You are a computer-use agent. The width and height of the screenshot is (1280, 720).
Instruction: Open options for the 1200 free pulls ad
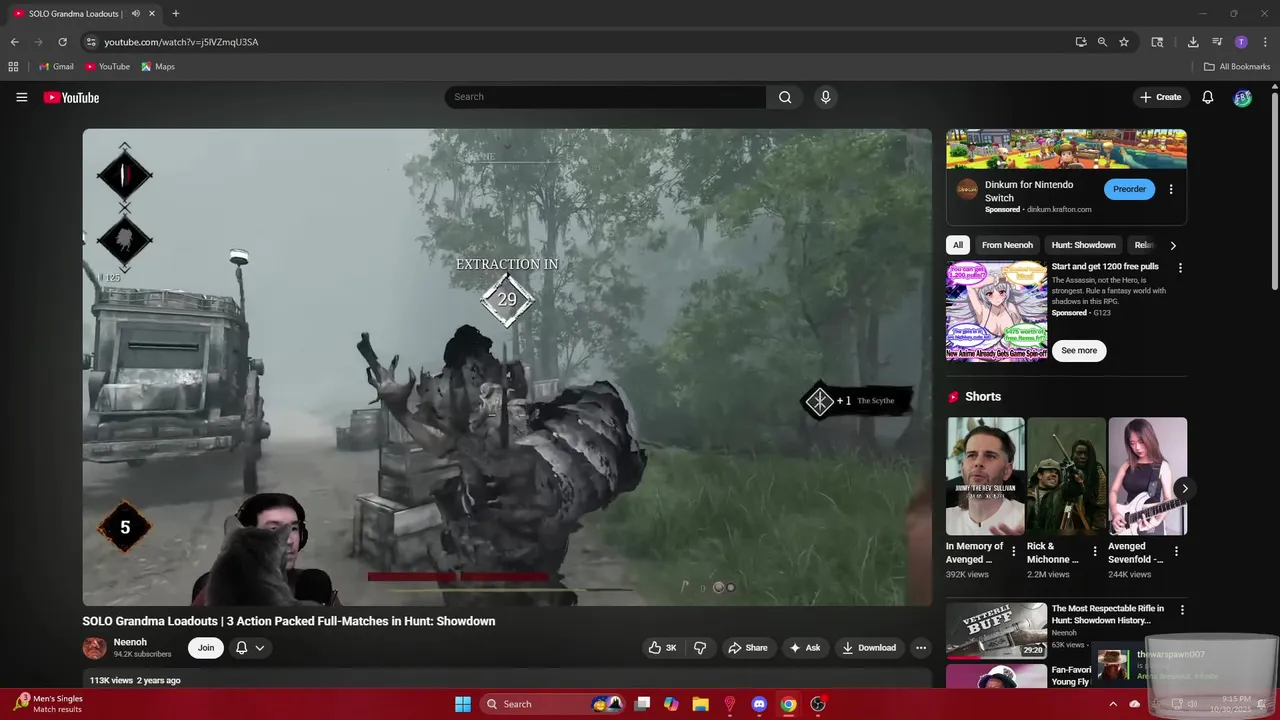click(x=1180, y=268)
